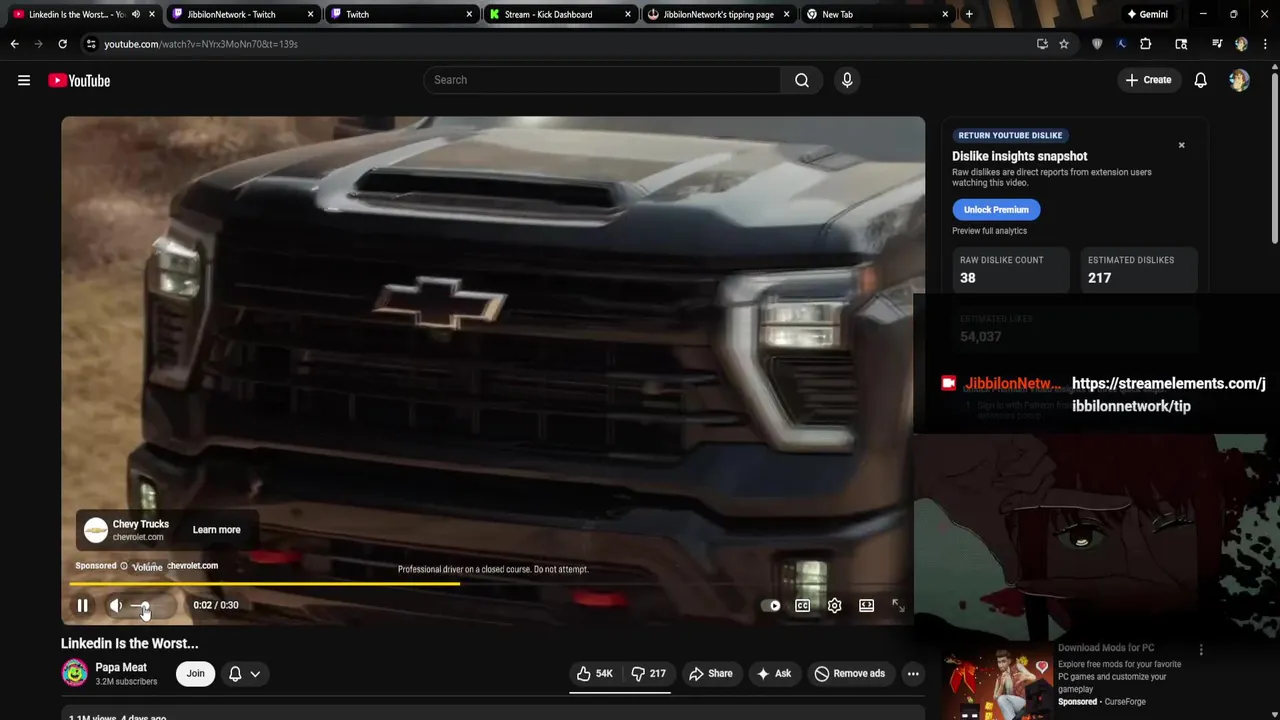Screen dimensions: 1280x720
Task: Open the Create menu button
Action: point(1147,80)
